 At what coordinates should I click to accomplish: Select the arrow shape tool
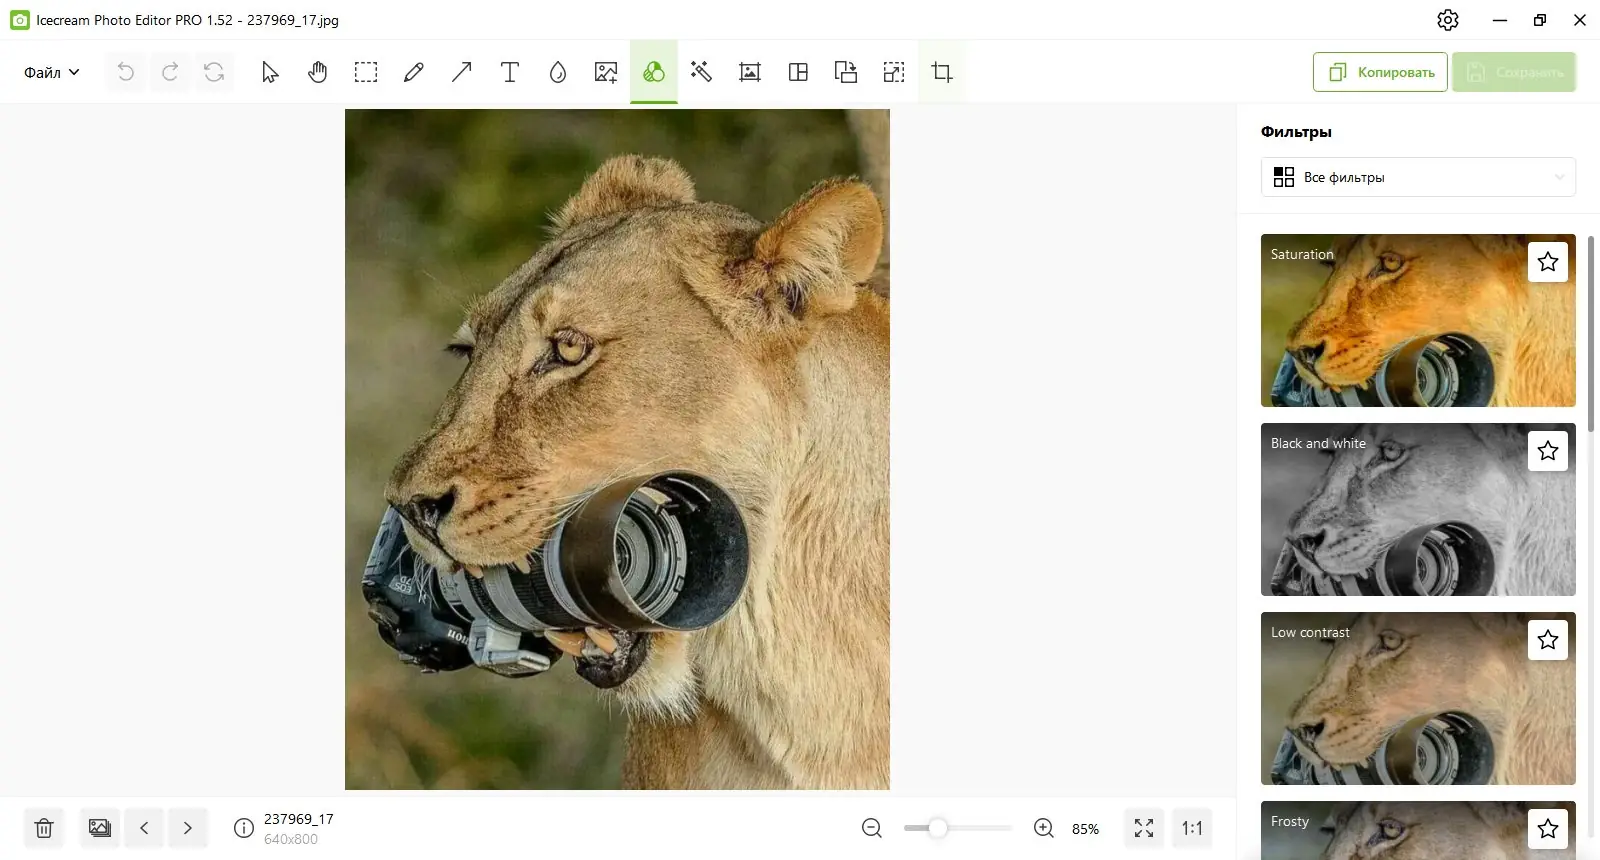pyautogui.click(x=462, y=72)
